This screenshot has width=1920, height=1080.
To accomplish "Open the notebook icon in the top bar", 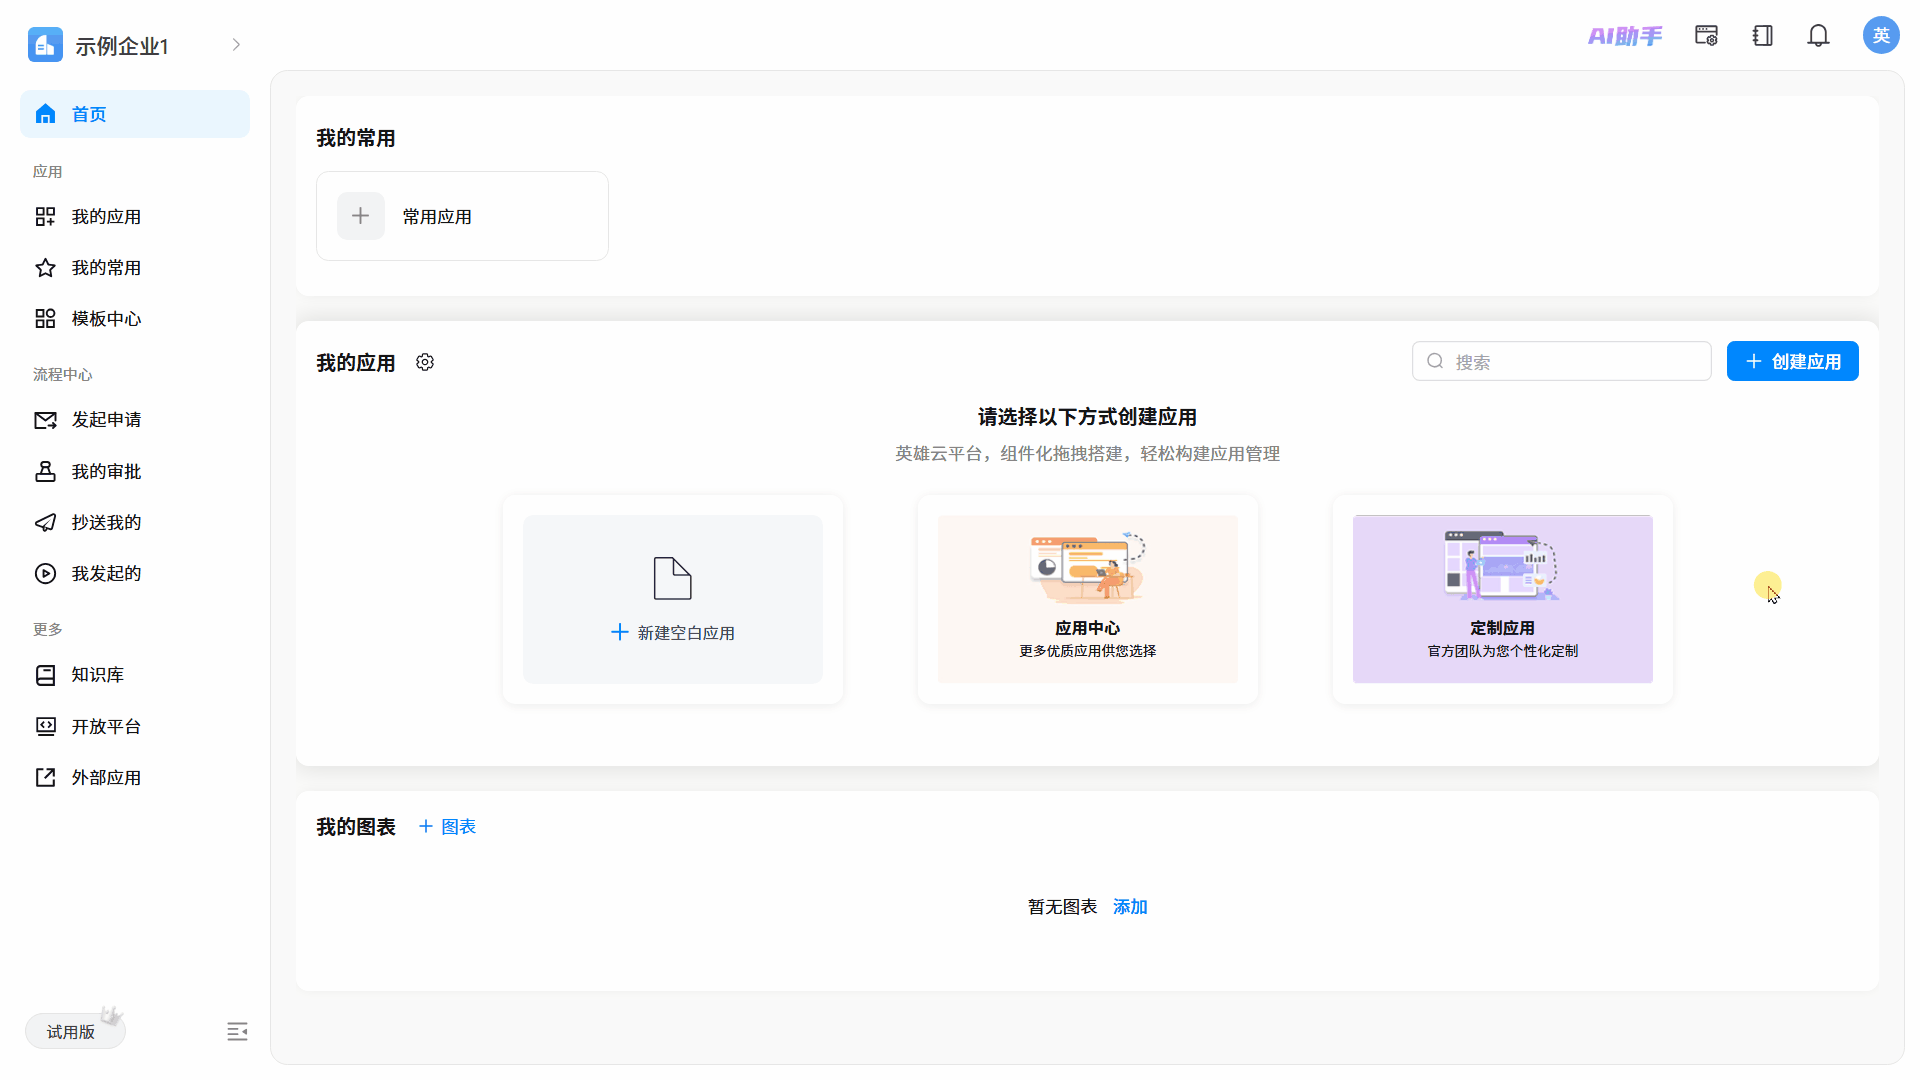I will 1763,36.
